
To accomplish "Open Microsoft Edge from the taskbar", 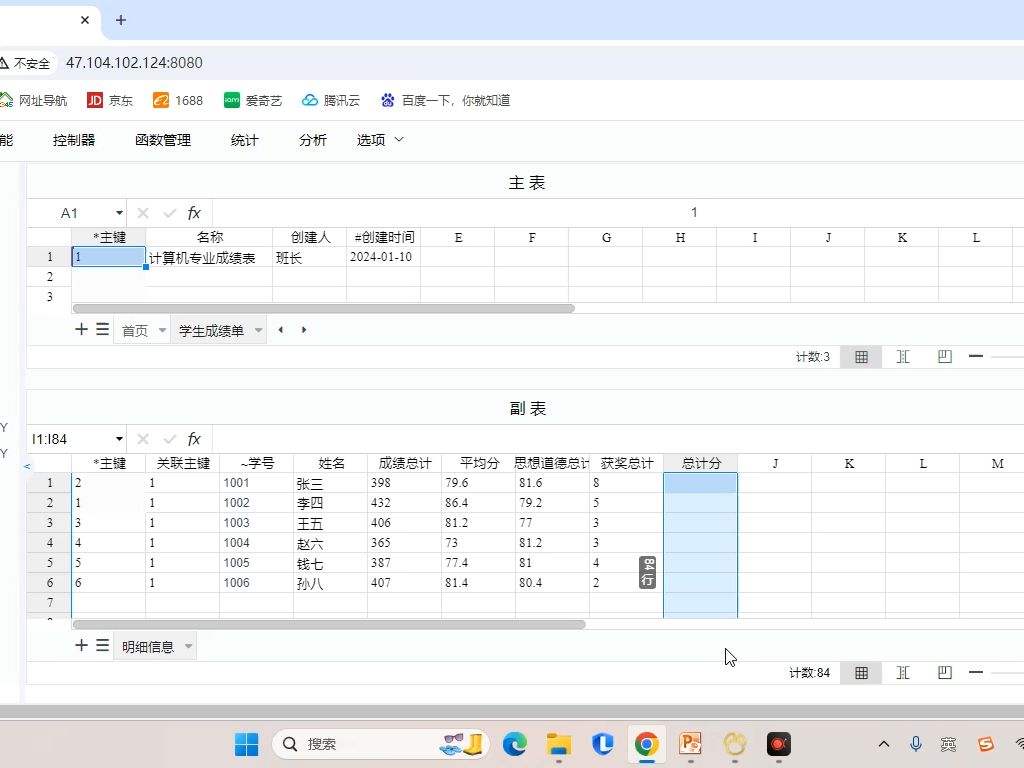I will coord(515,744).
